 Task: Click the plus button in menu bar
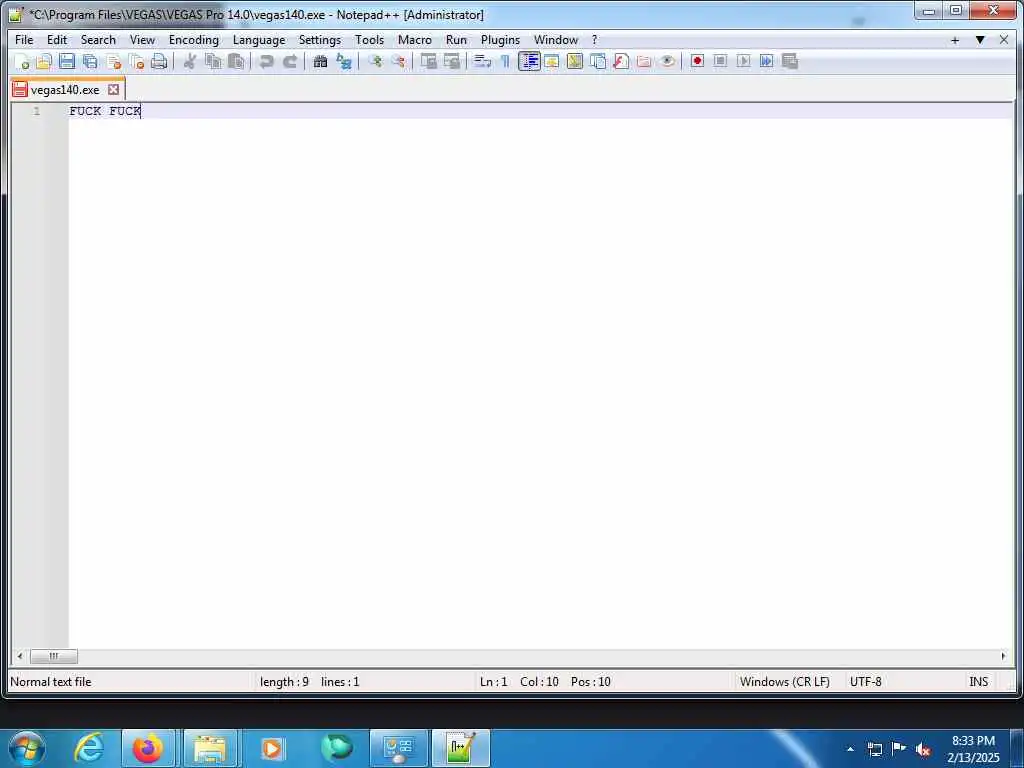tap(955, 40)
